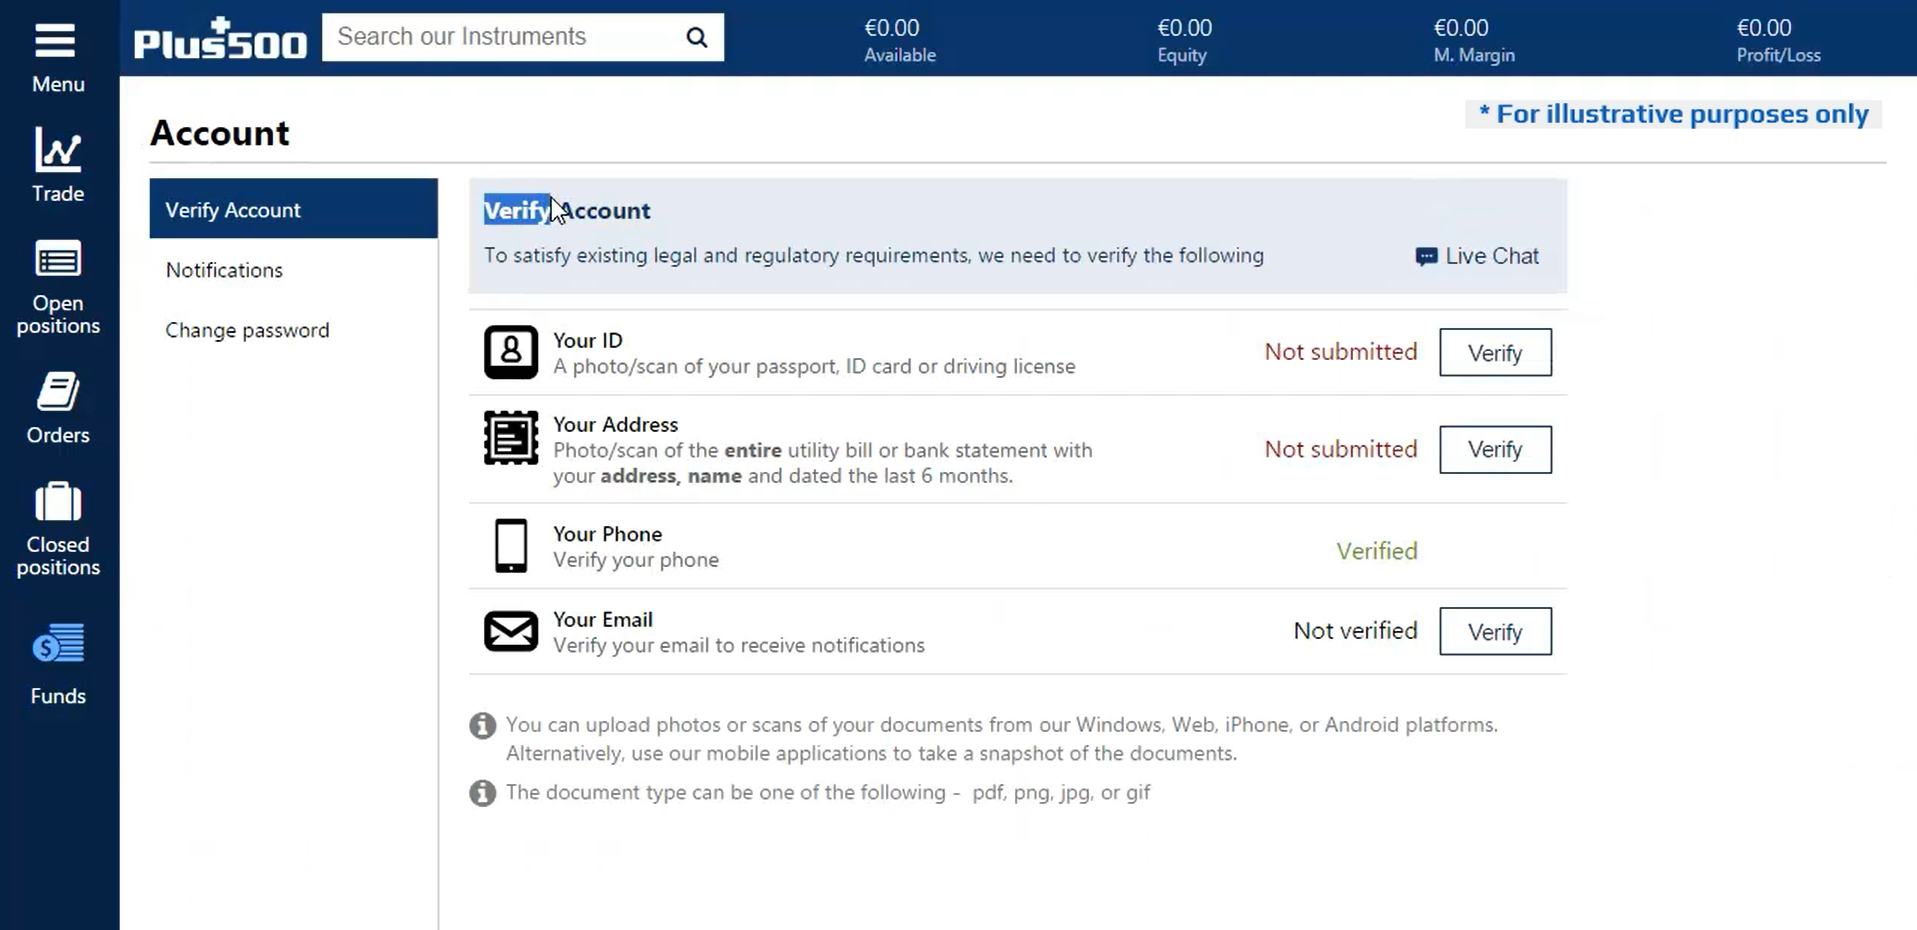
Task: Click the 'Verify your phone' description text
Action: pos(636,560)
